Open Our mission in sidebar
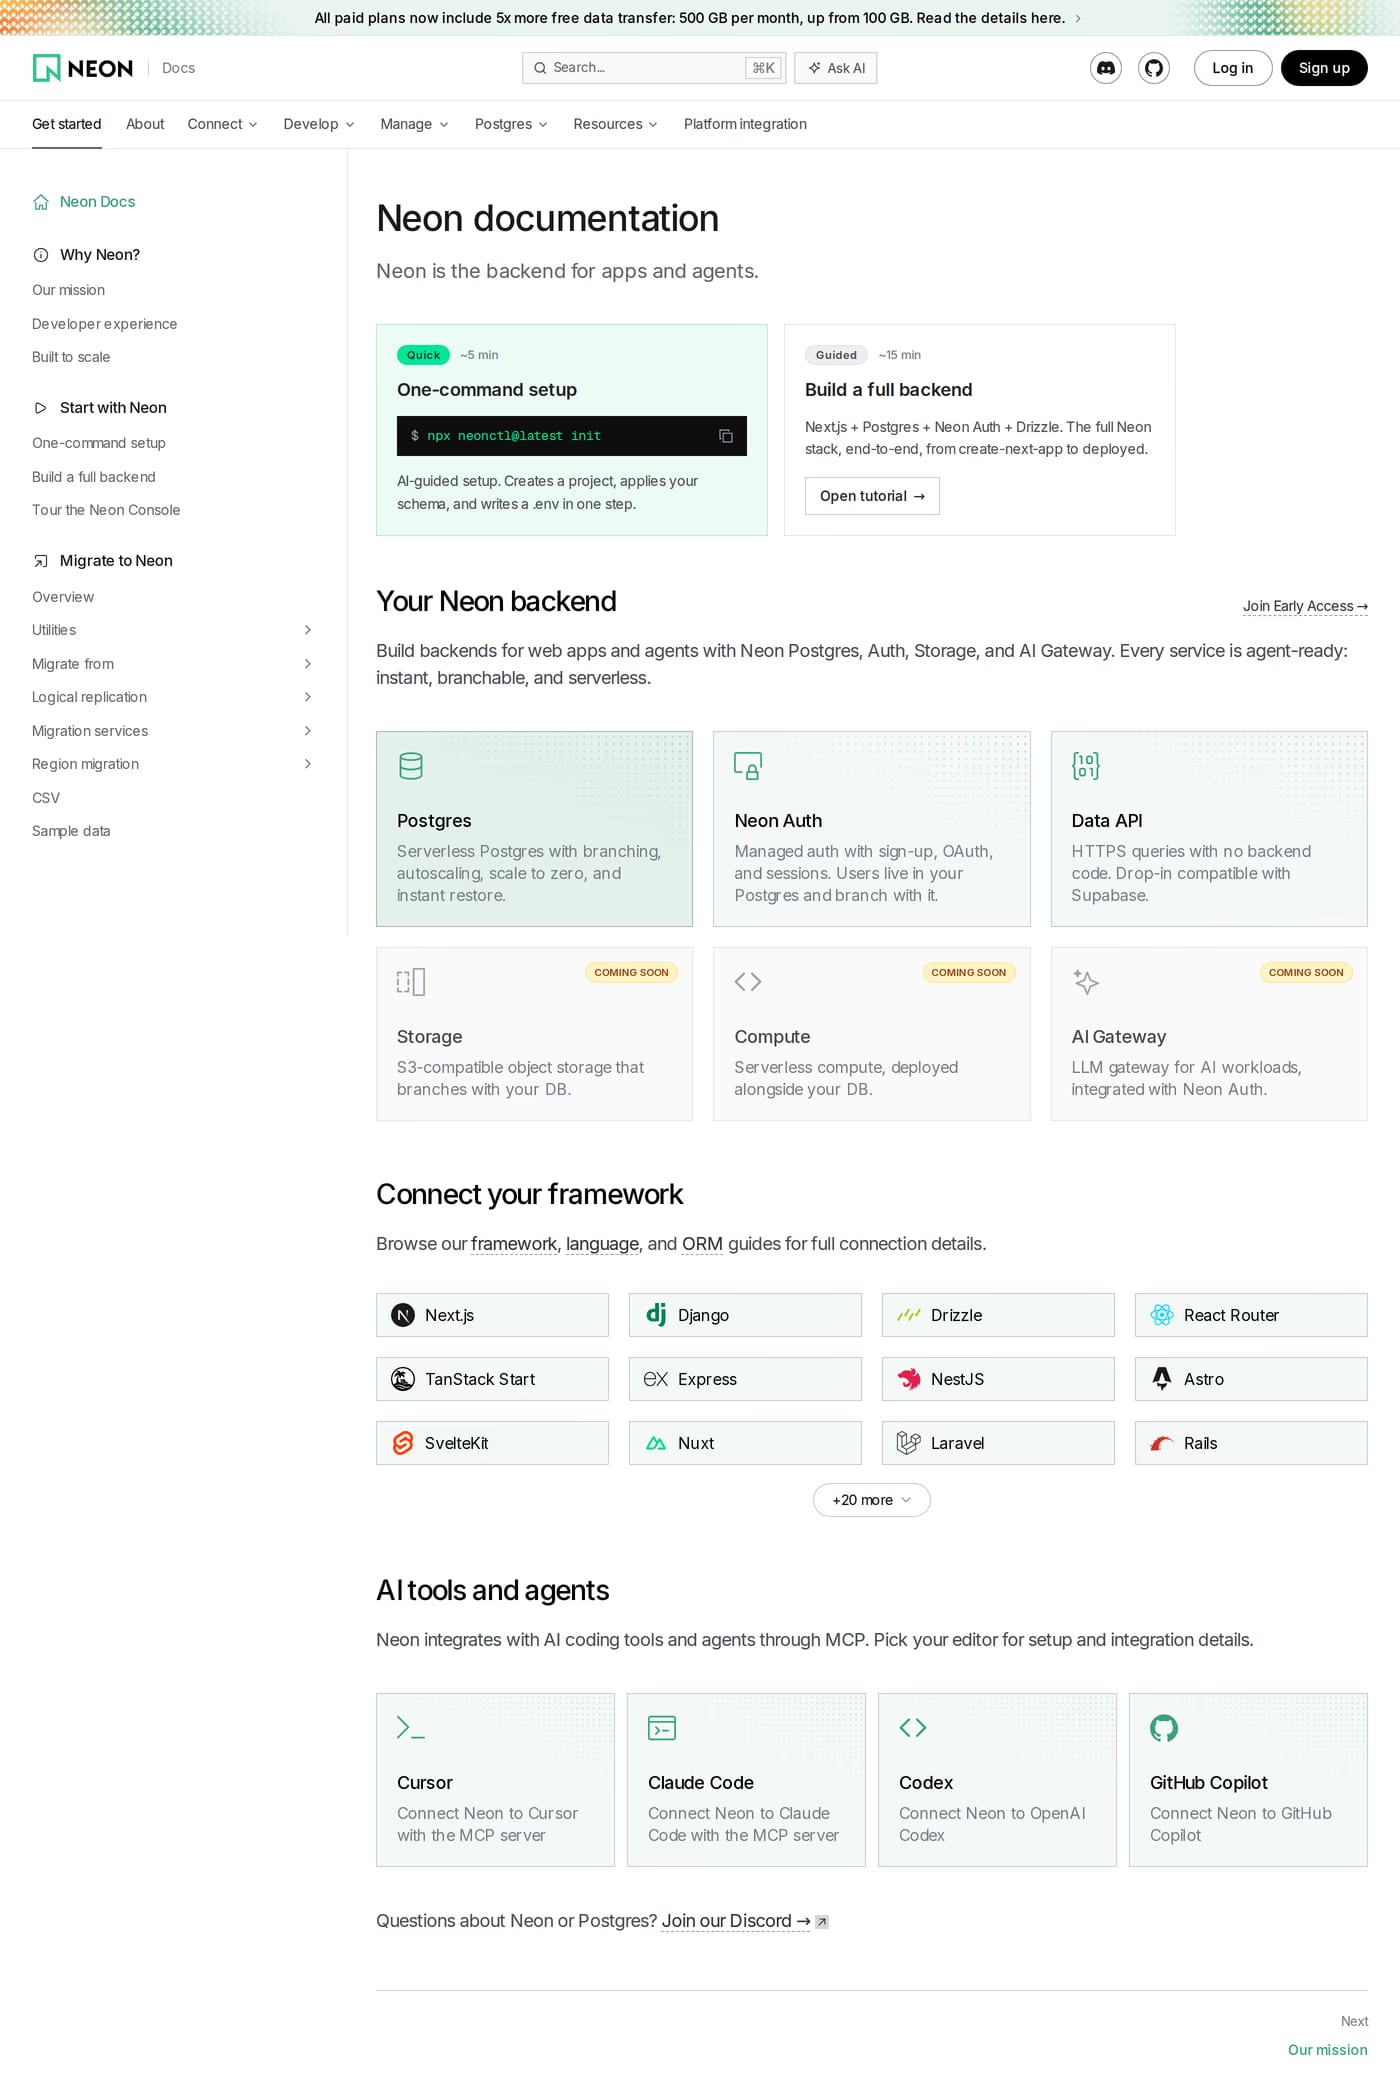Image resolution: width=1400 pixels, height=2100 pixels. pos(68,290)
